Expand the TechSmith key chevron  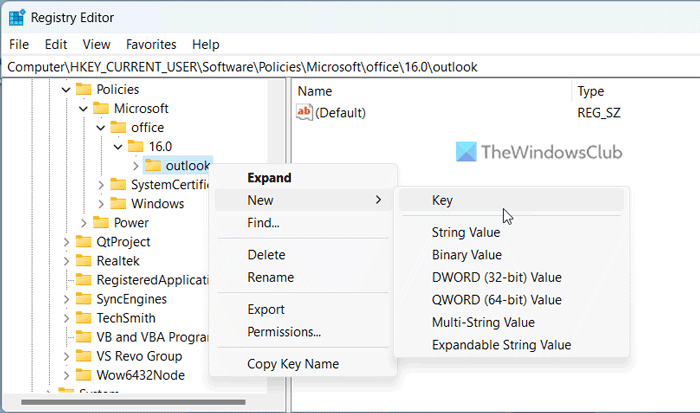coord(66,318)
